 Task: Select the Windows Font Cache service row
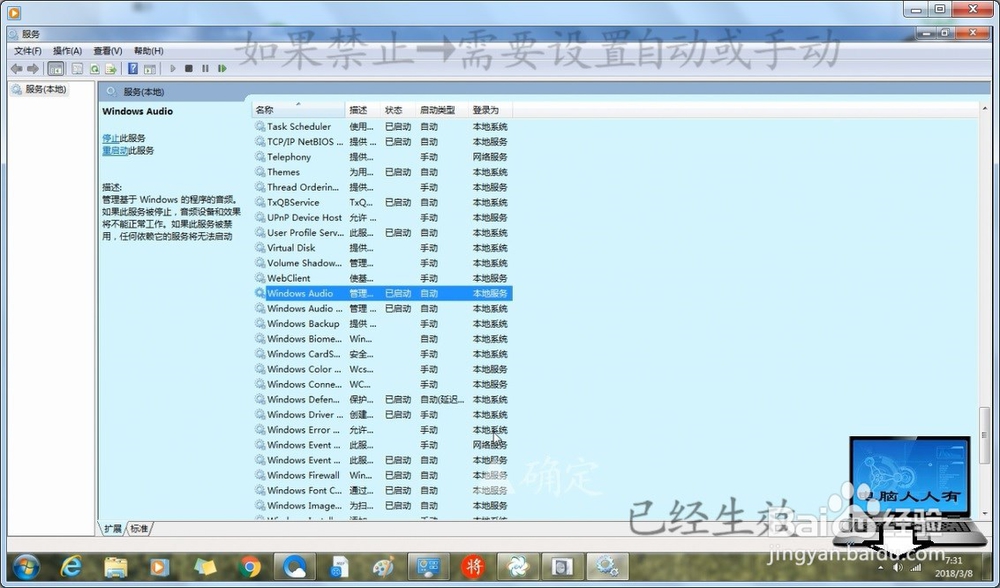click(382, 490)
